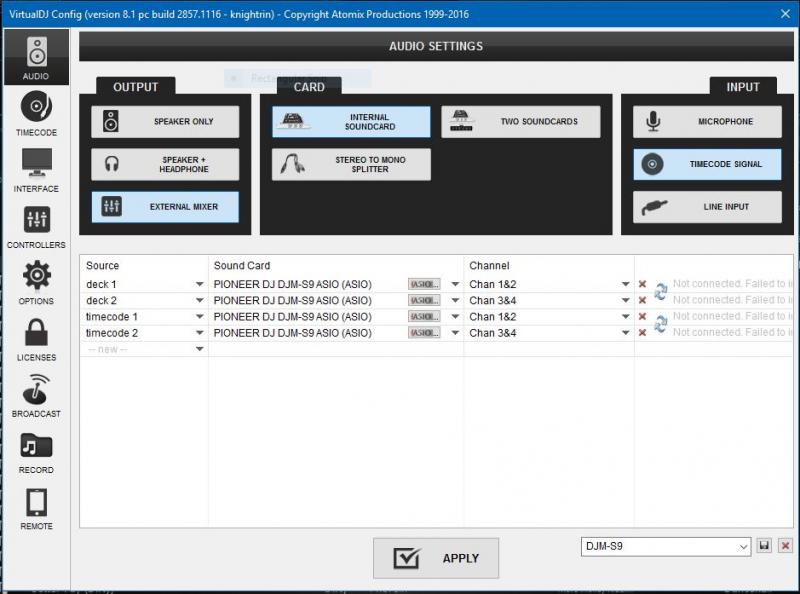This screenshot has width=800, height=594.
Task: Open the channel dropdown in the deck 1 row
Action: [x=626, y=284]
